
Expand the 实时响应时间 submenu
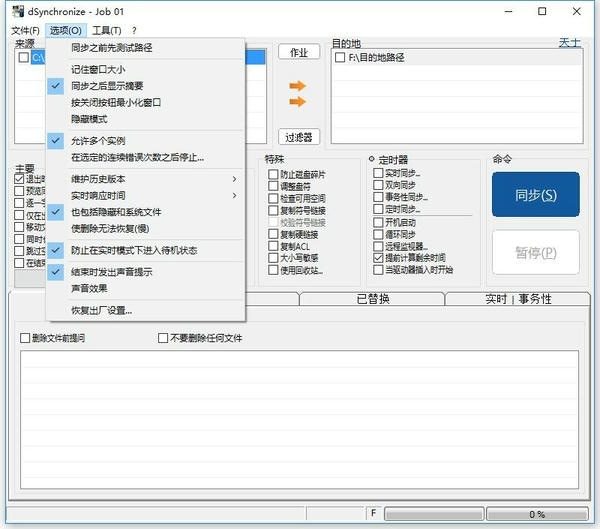[145, 196]
